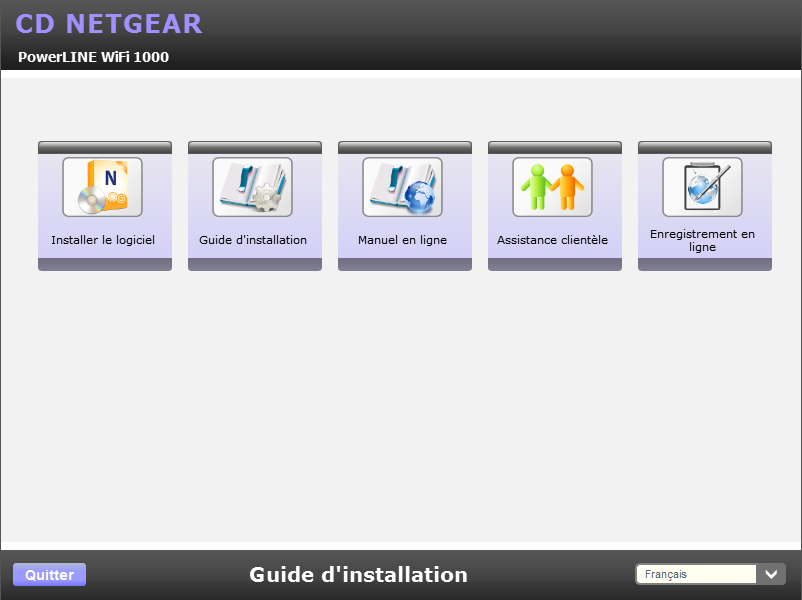Screen dimensions: 802x600
Task: Select the "Assistance clientèle" label
Action: (552, 240)
